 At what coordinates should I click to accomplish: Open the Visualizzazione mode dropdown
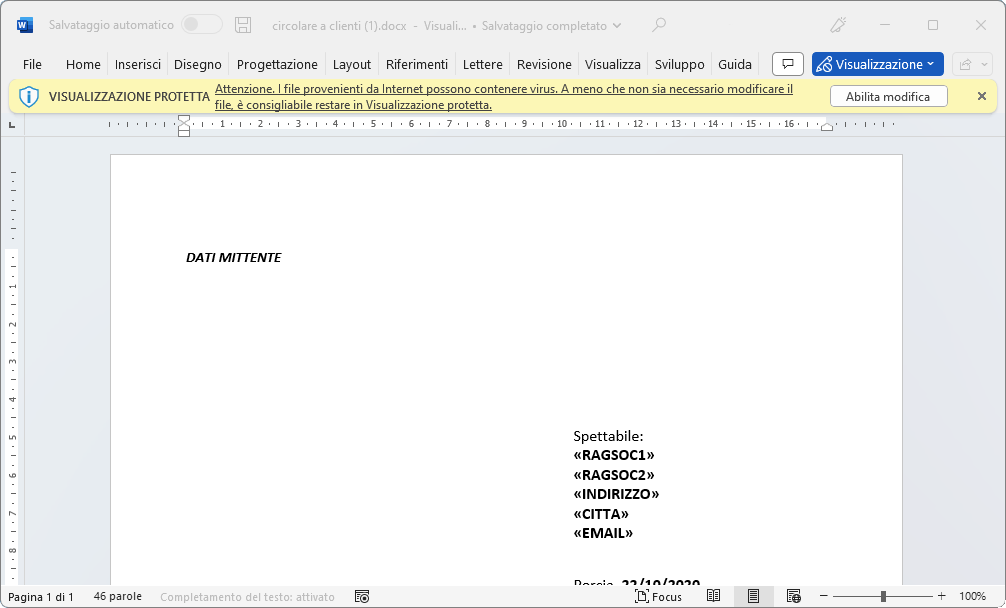coord(878,64)
